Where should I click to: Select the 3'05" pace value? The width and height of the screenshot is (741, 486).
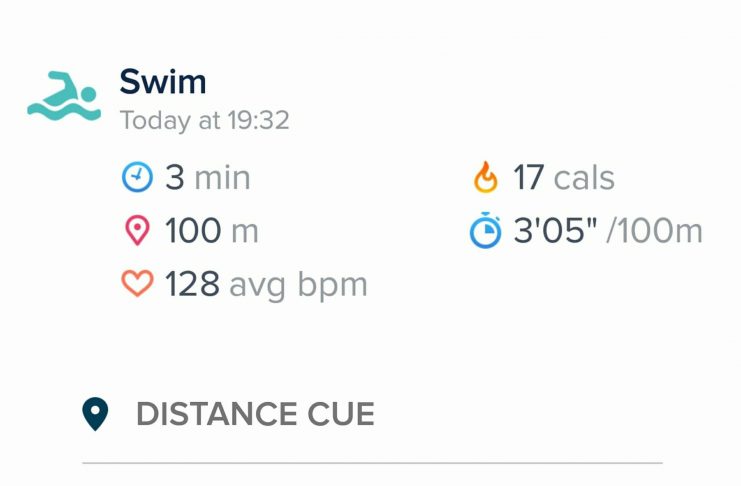click(x=555, y=230)
